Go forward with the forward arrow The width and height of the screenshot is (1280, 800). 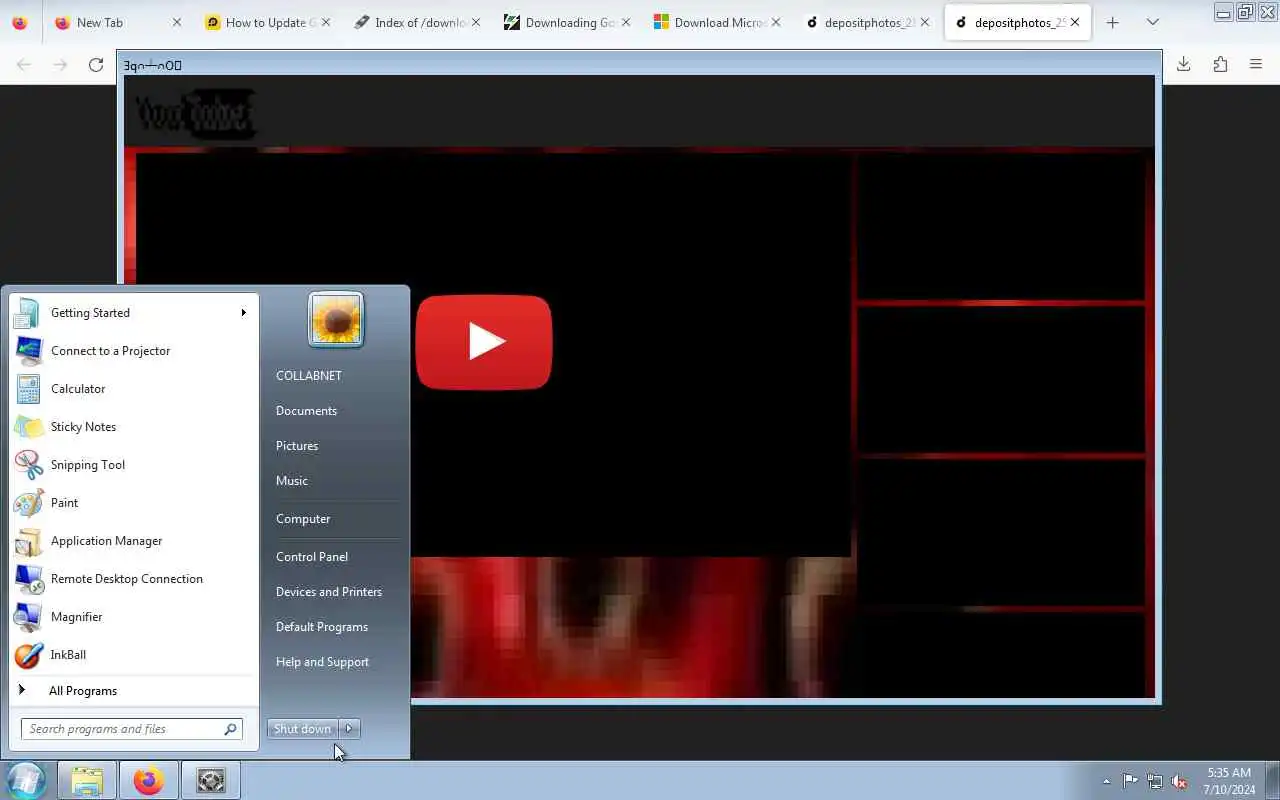pyautogui.click(x=60, y=65)
